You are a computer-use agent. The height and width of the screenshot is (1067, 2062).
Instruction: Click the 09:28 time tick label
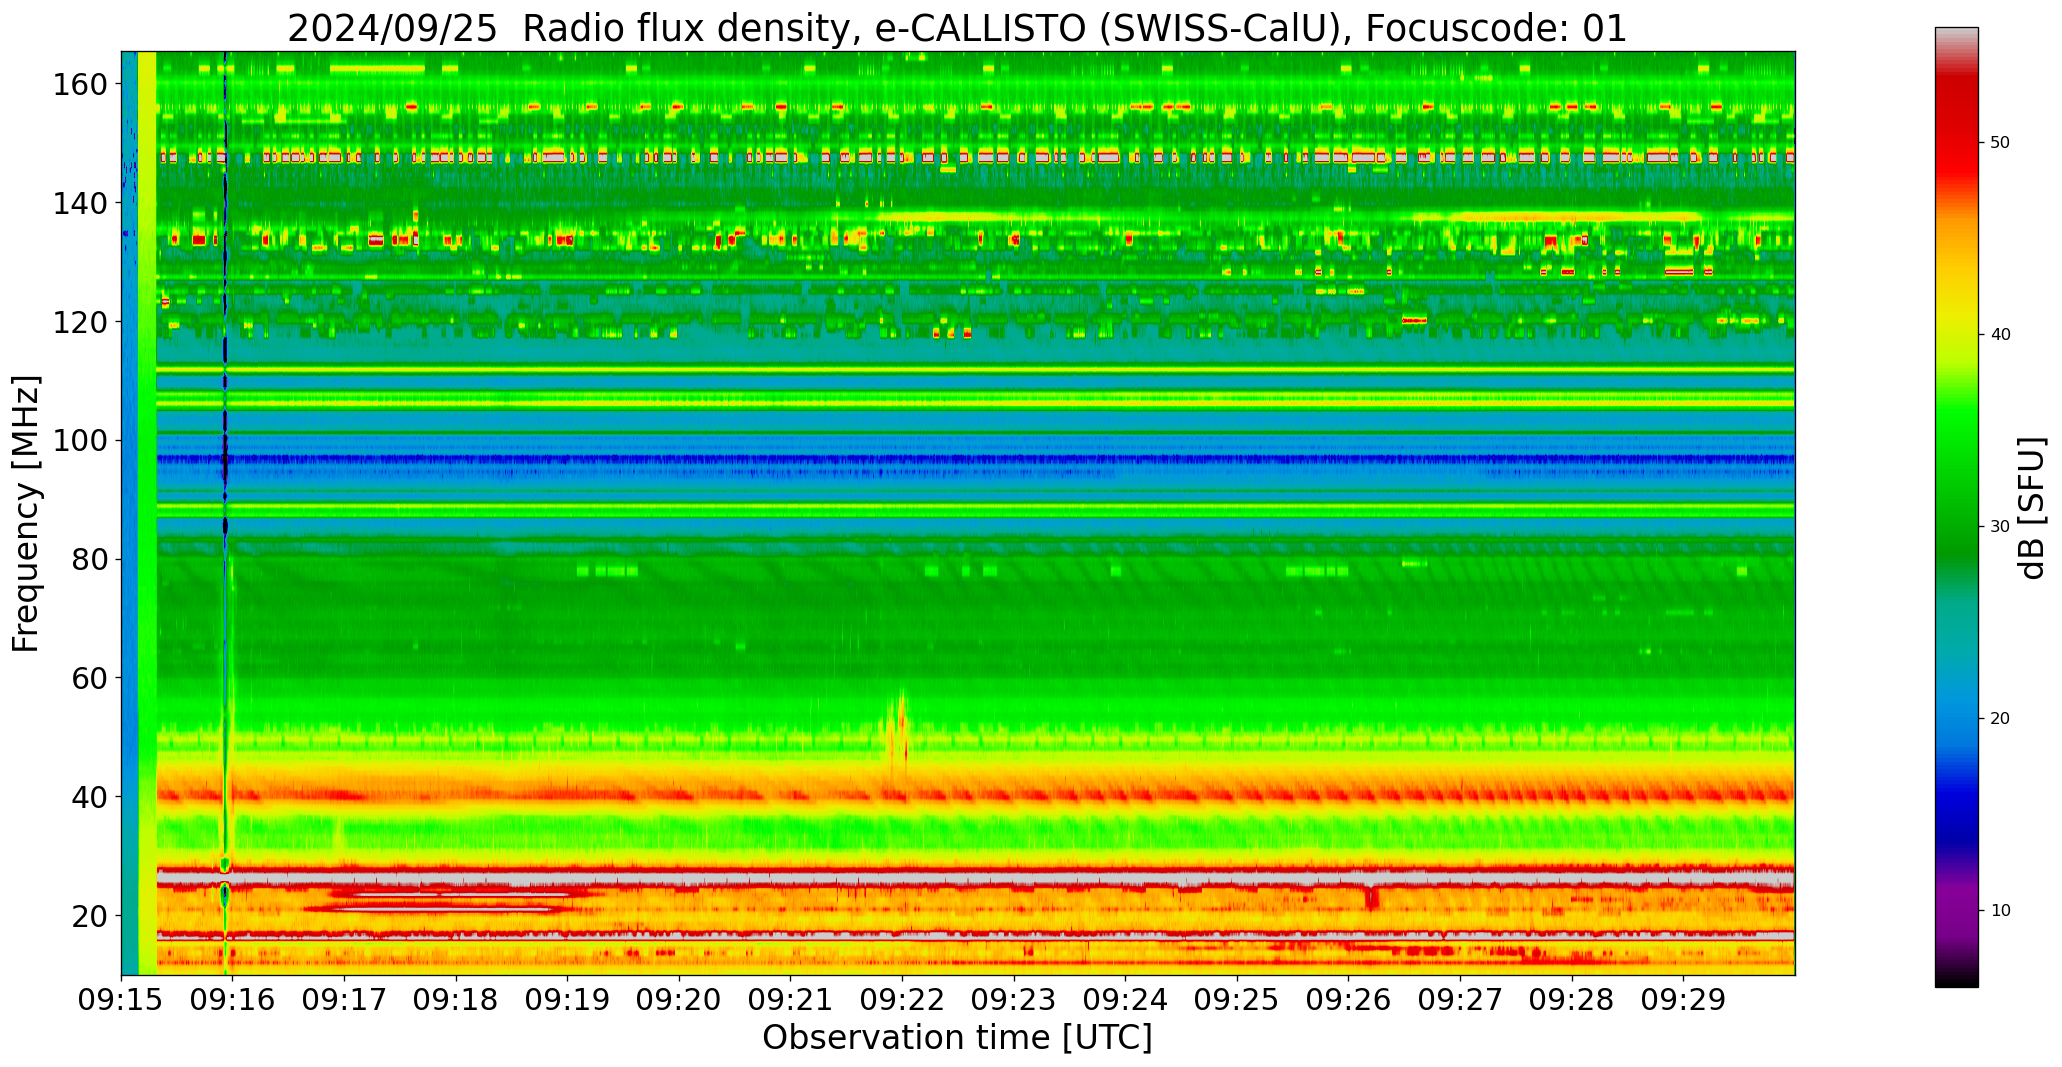click(1571, 1000)
